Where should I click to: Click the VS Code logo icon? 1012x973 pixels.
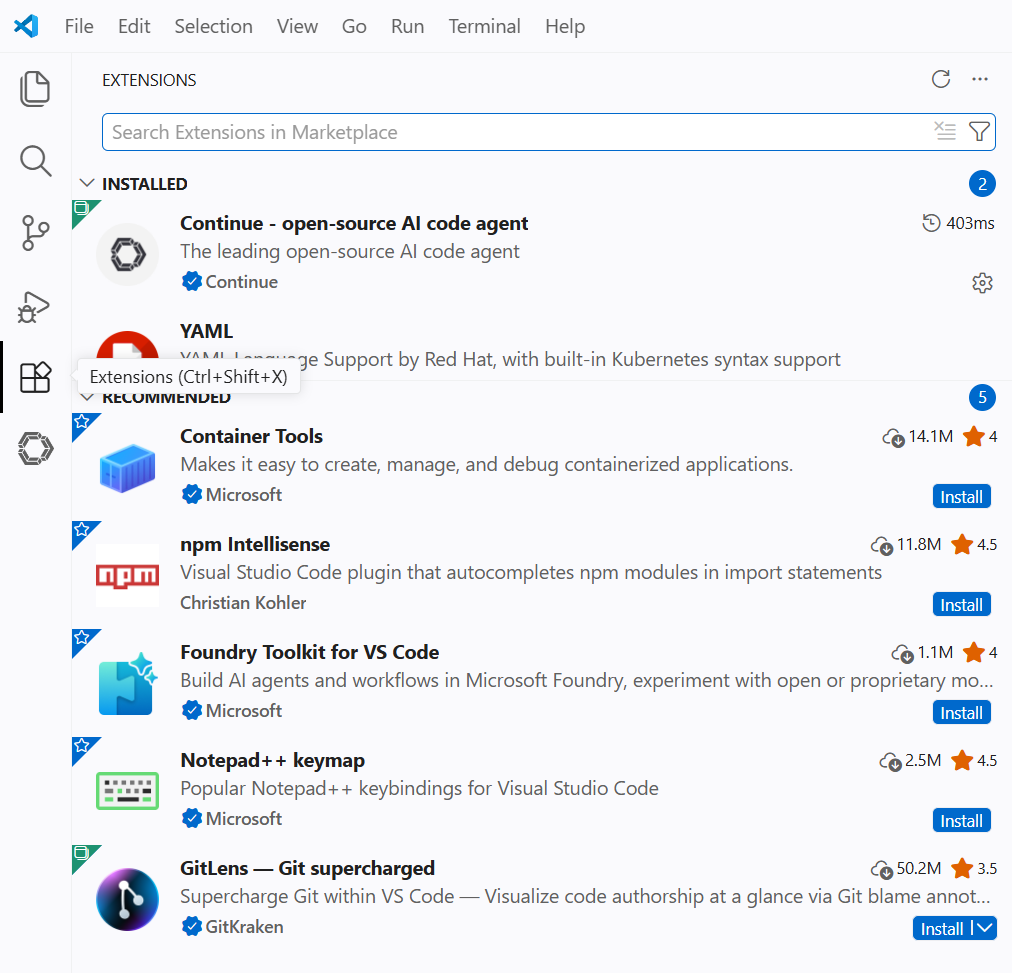[x=26, y=26]
